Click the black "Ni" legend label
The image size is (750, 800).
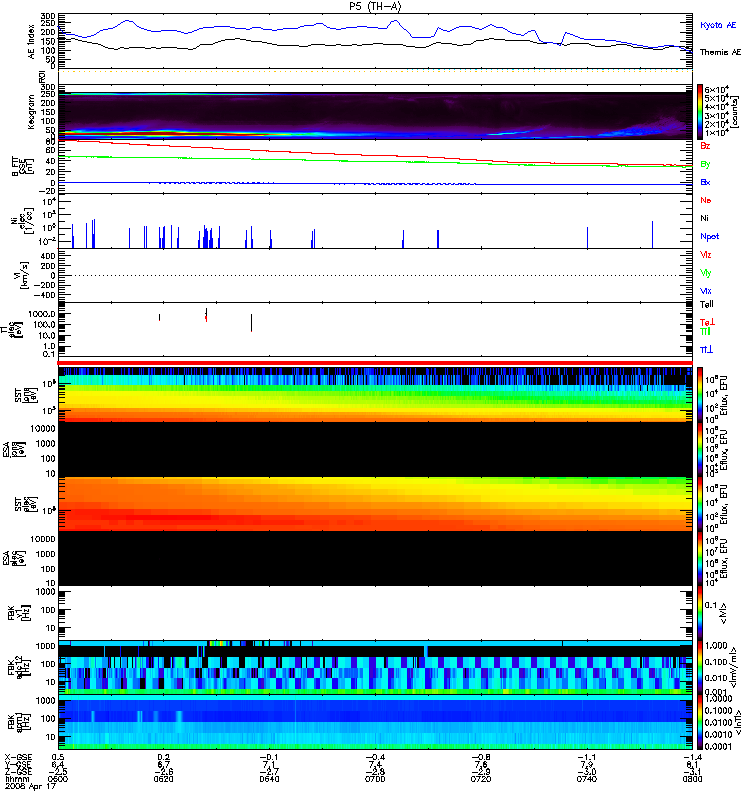pos(704,218)
